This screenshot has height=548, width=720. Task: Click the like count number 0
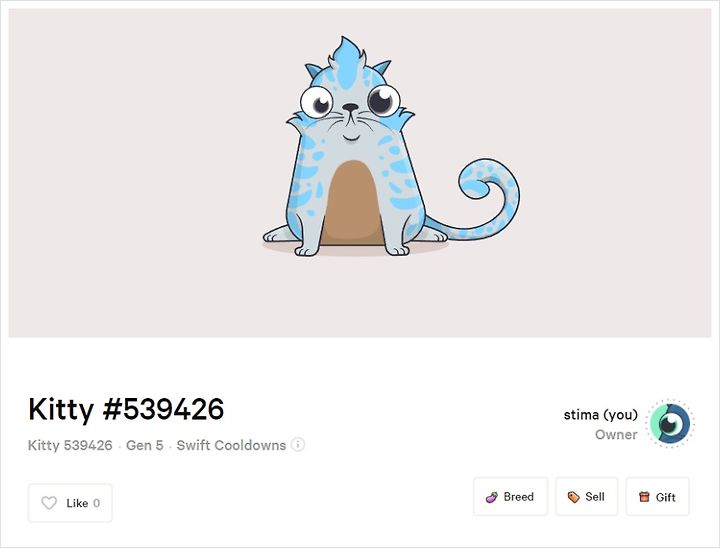[x=96, y=503]
